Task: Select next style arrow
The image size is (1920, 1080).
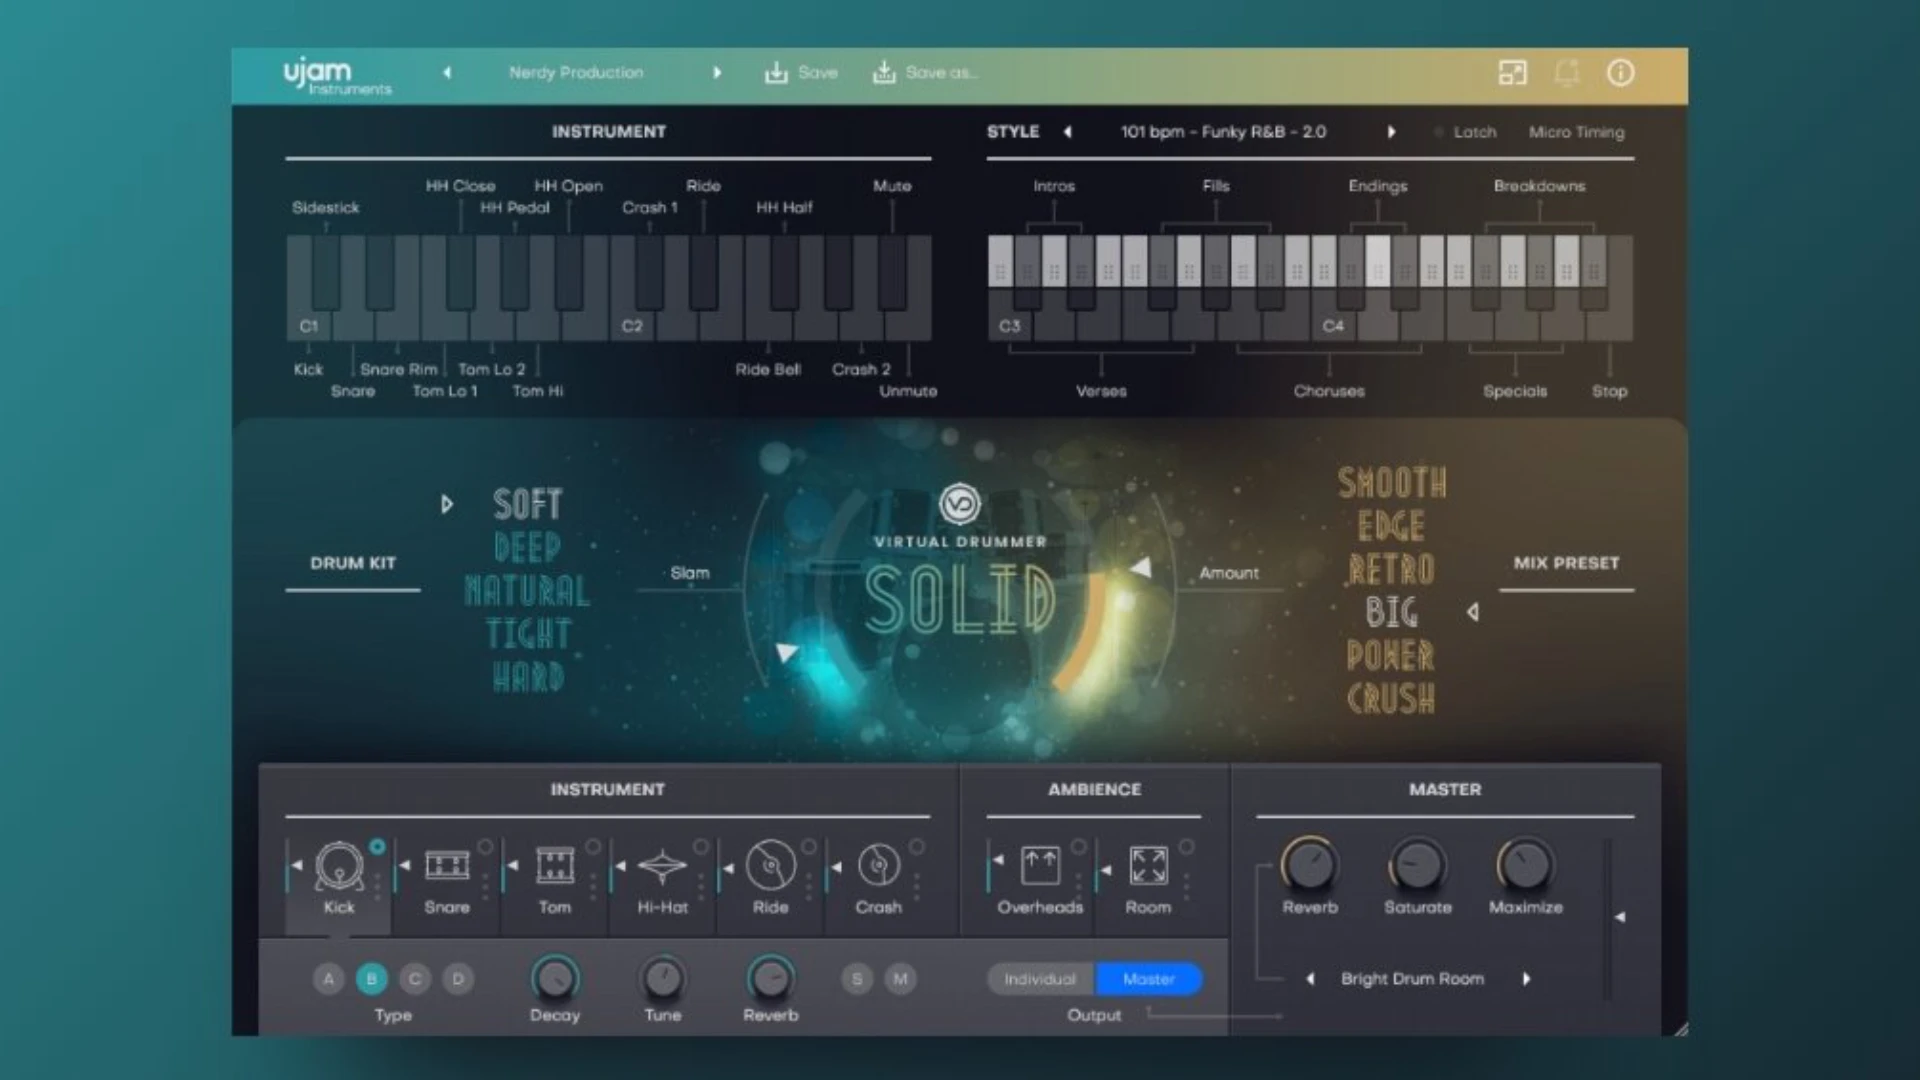Action: click(1391, 132)
